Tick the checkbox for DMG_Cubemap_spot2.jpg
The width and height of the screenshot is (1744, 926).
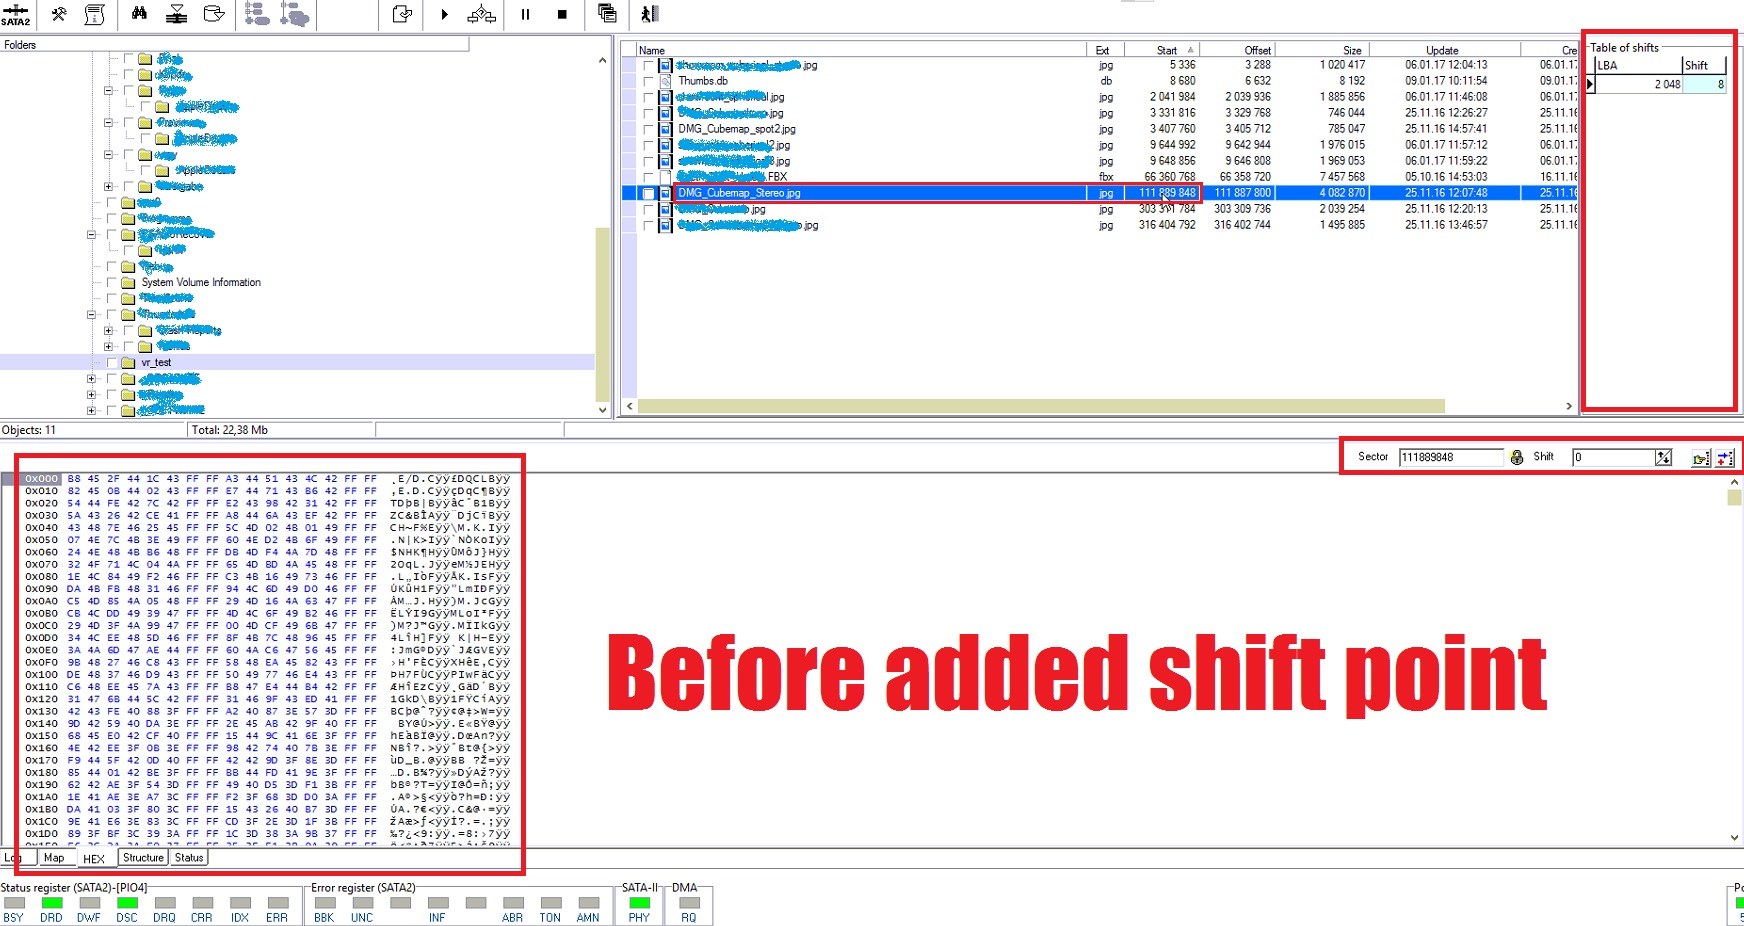click(x=648, y=129)
